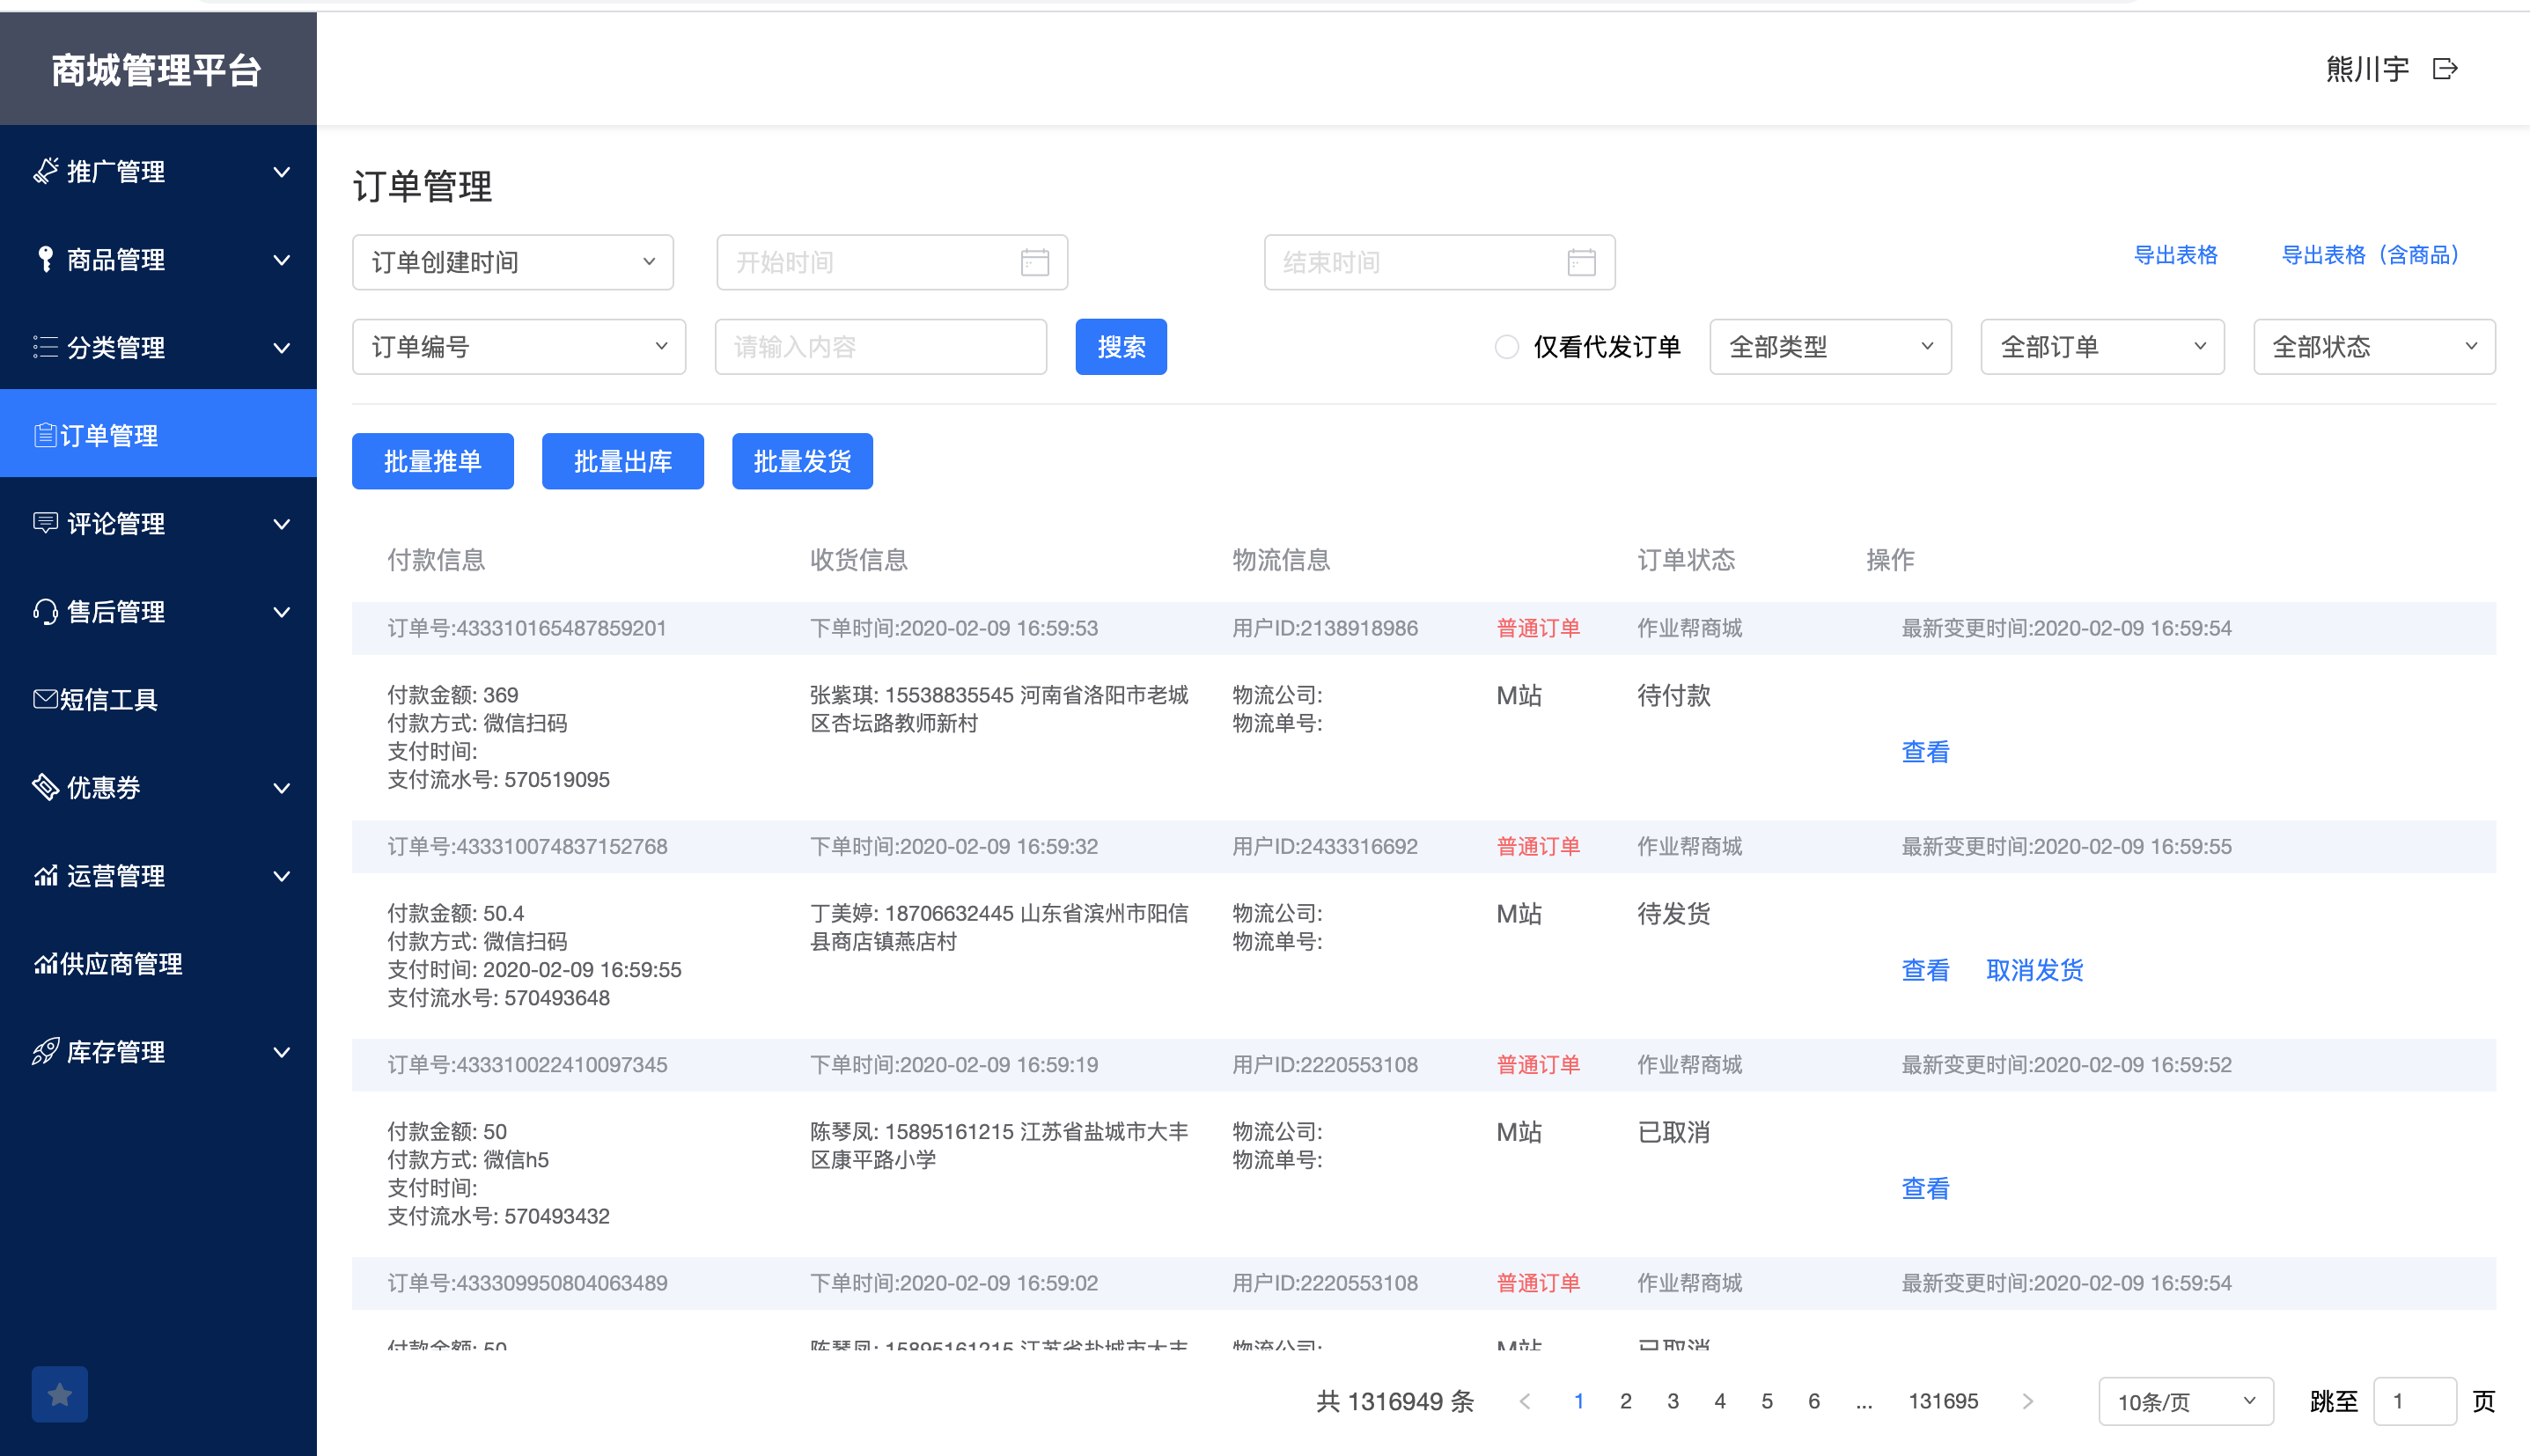2530x1456 pixels.
Task: Expand 分类管理 menu chevron
Action: click(x=282, y=348)
